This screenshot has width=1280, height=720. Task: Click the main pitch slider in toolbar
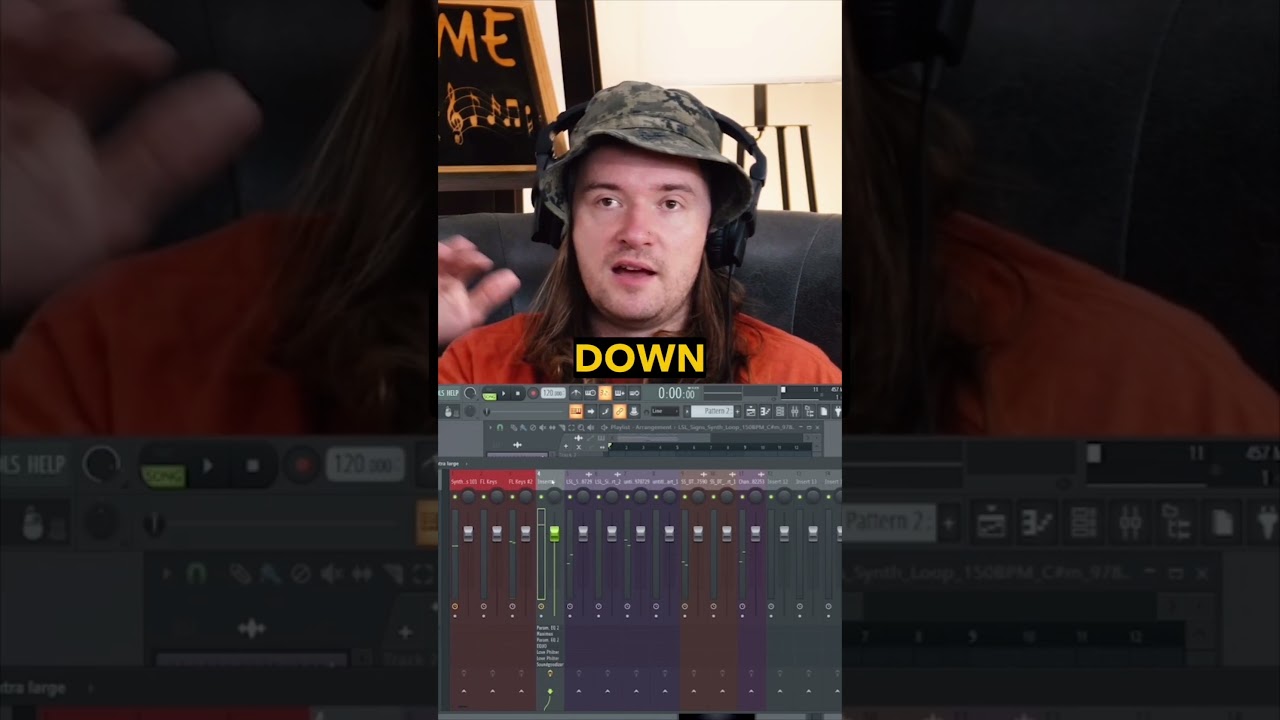pyautogui.click(x=524, y=412)
